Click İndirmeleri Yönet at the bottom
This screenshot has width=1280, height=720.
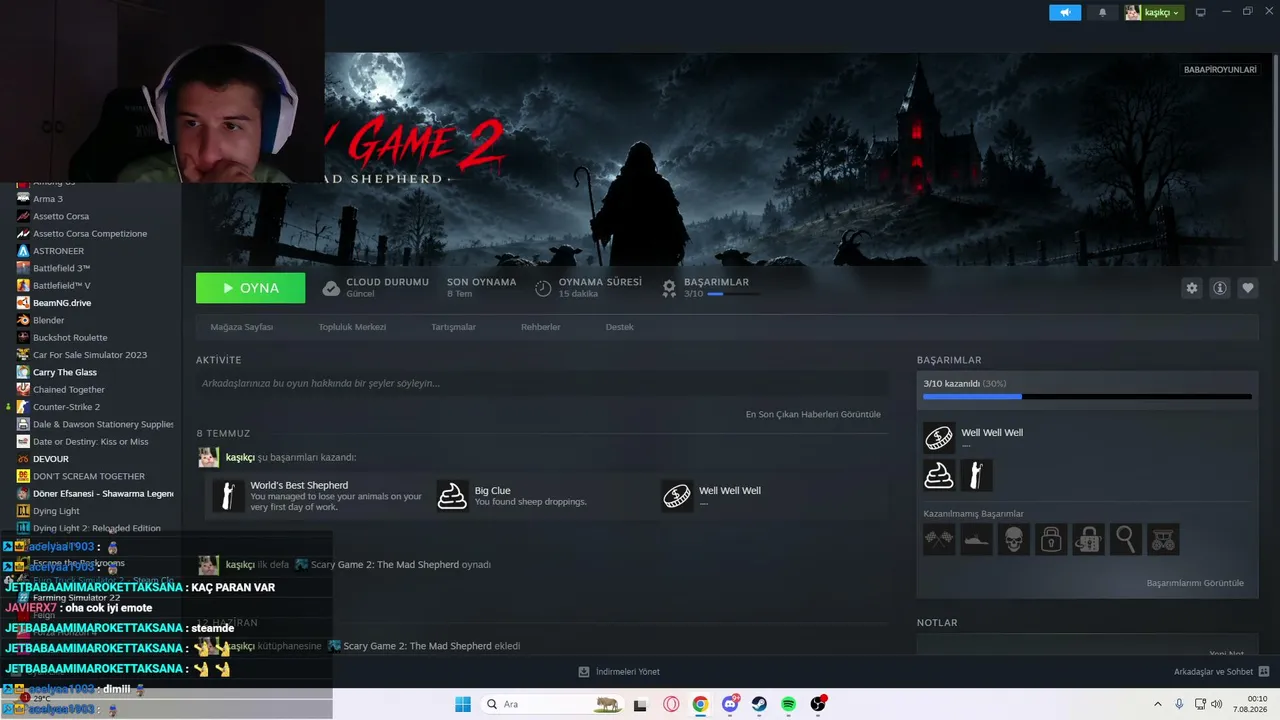pyautogui.click(x=619, y=672)
